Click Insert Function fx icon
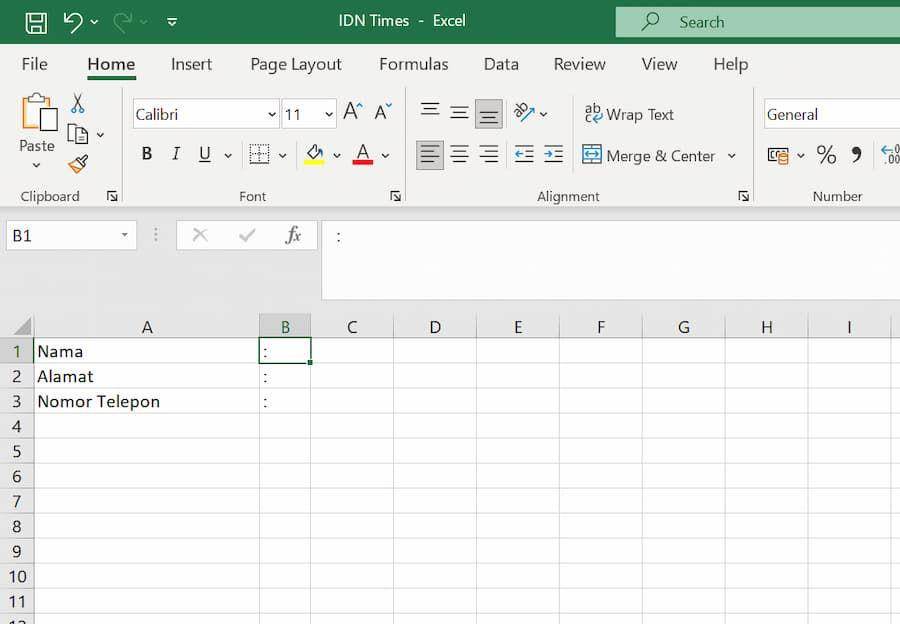Image resolution: width=900 pixels, height=624 pixels. pos(293,235)
